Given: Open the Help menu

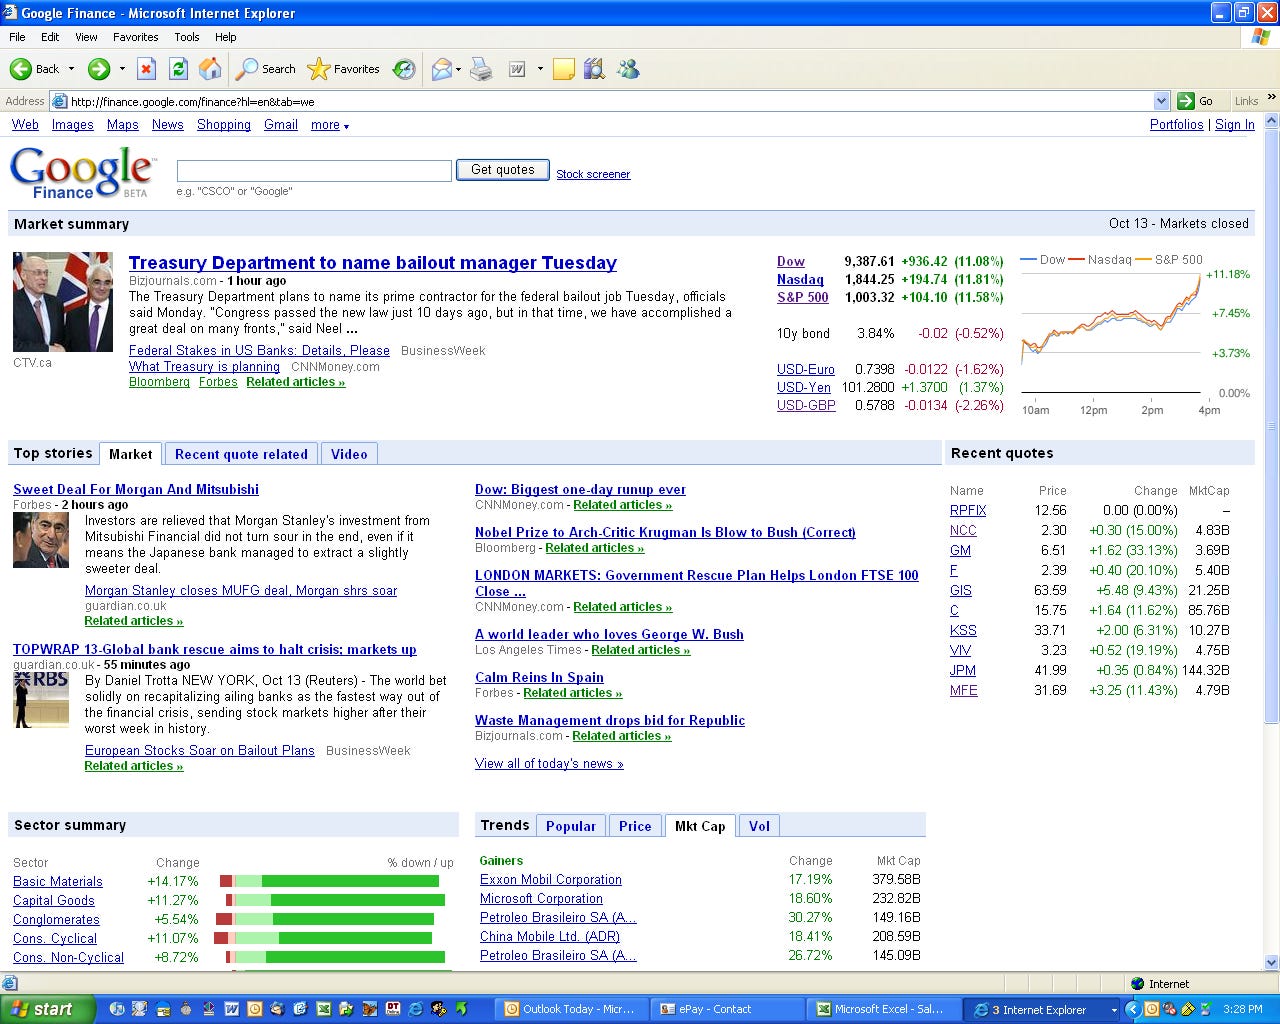Looking at the screenshot, I should tap(226, 37).
